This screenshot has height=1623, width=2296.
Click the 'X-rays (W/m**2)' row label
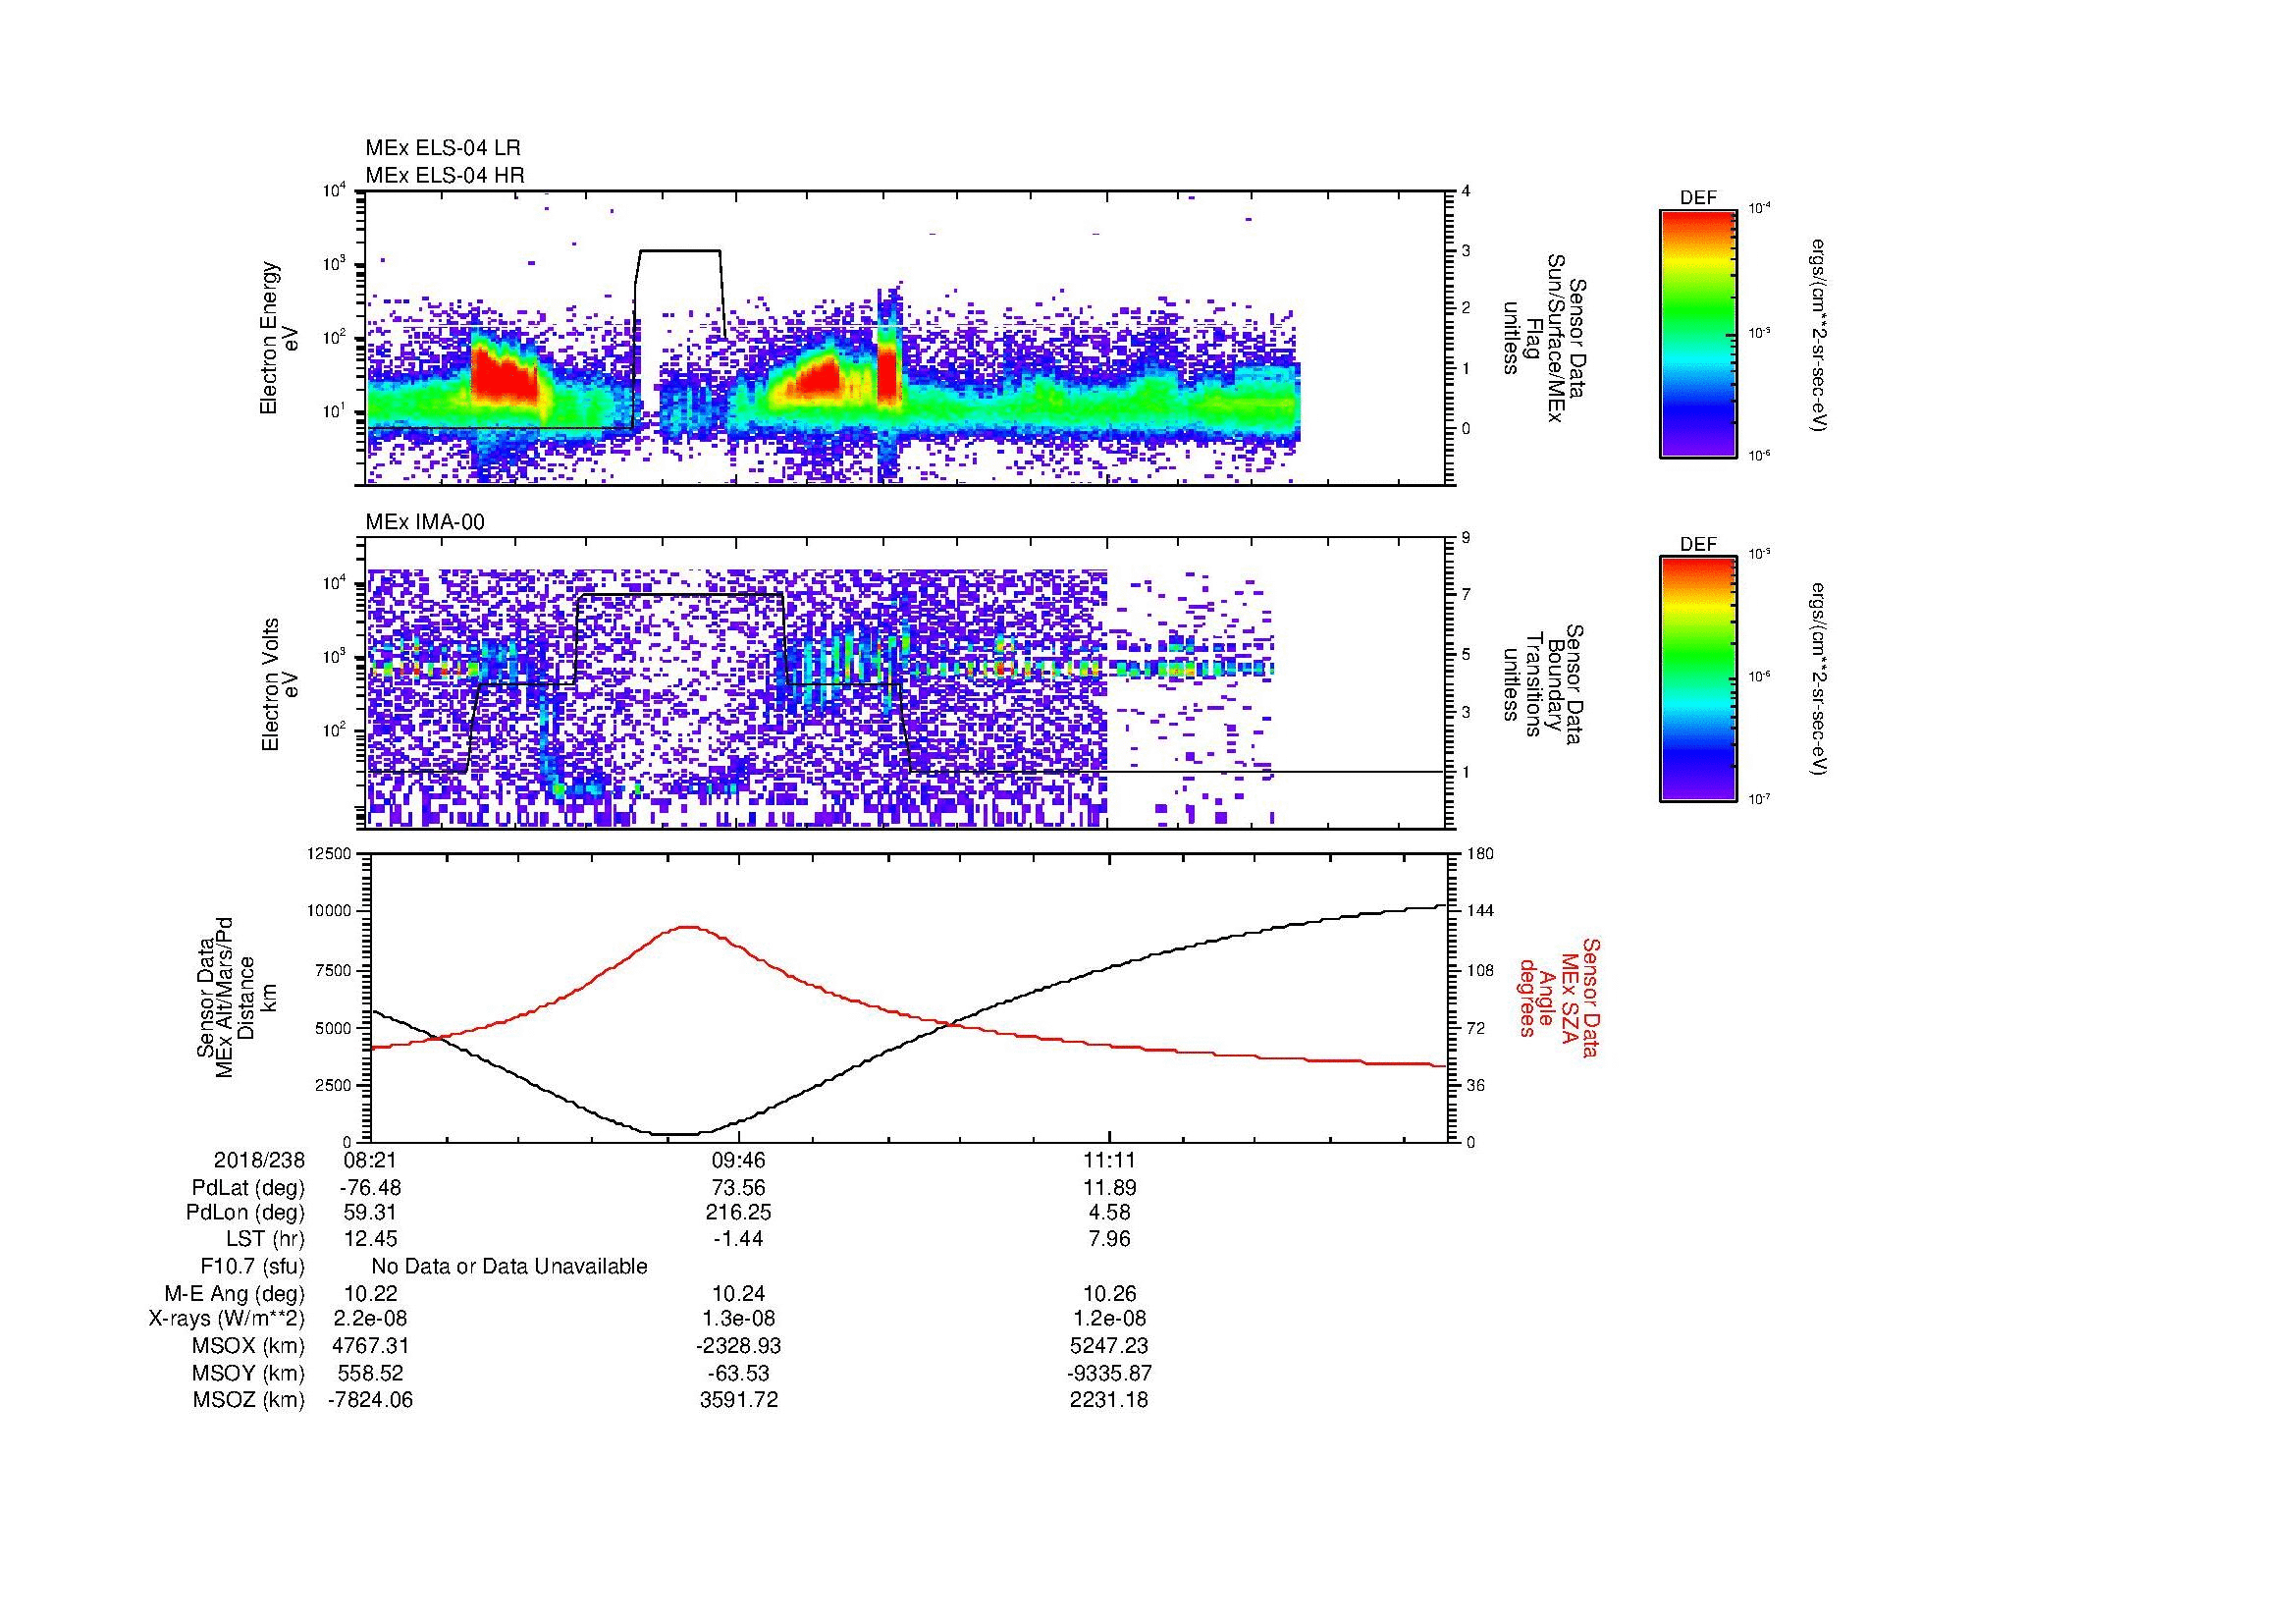pyautogui.click(x=227, y=1319)
